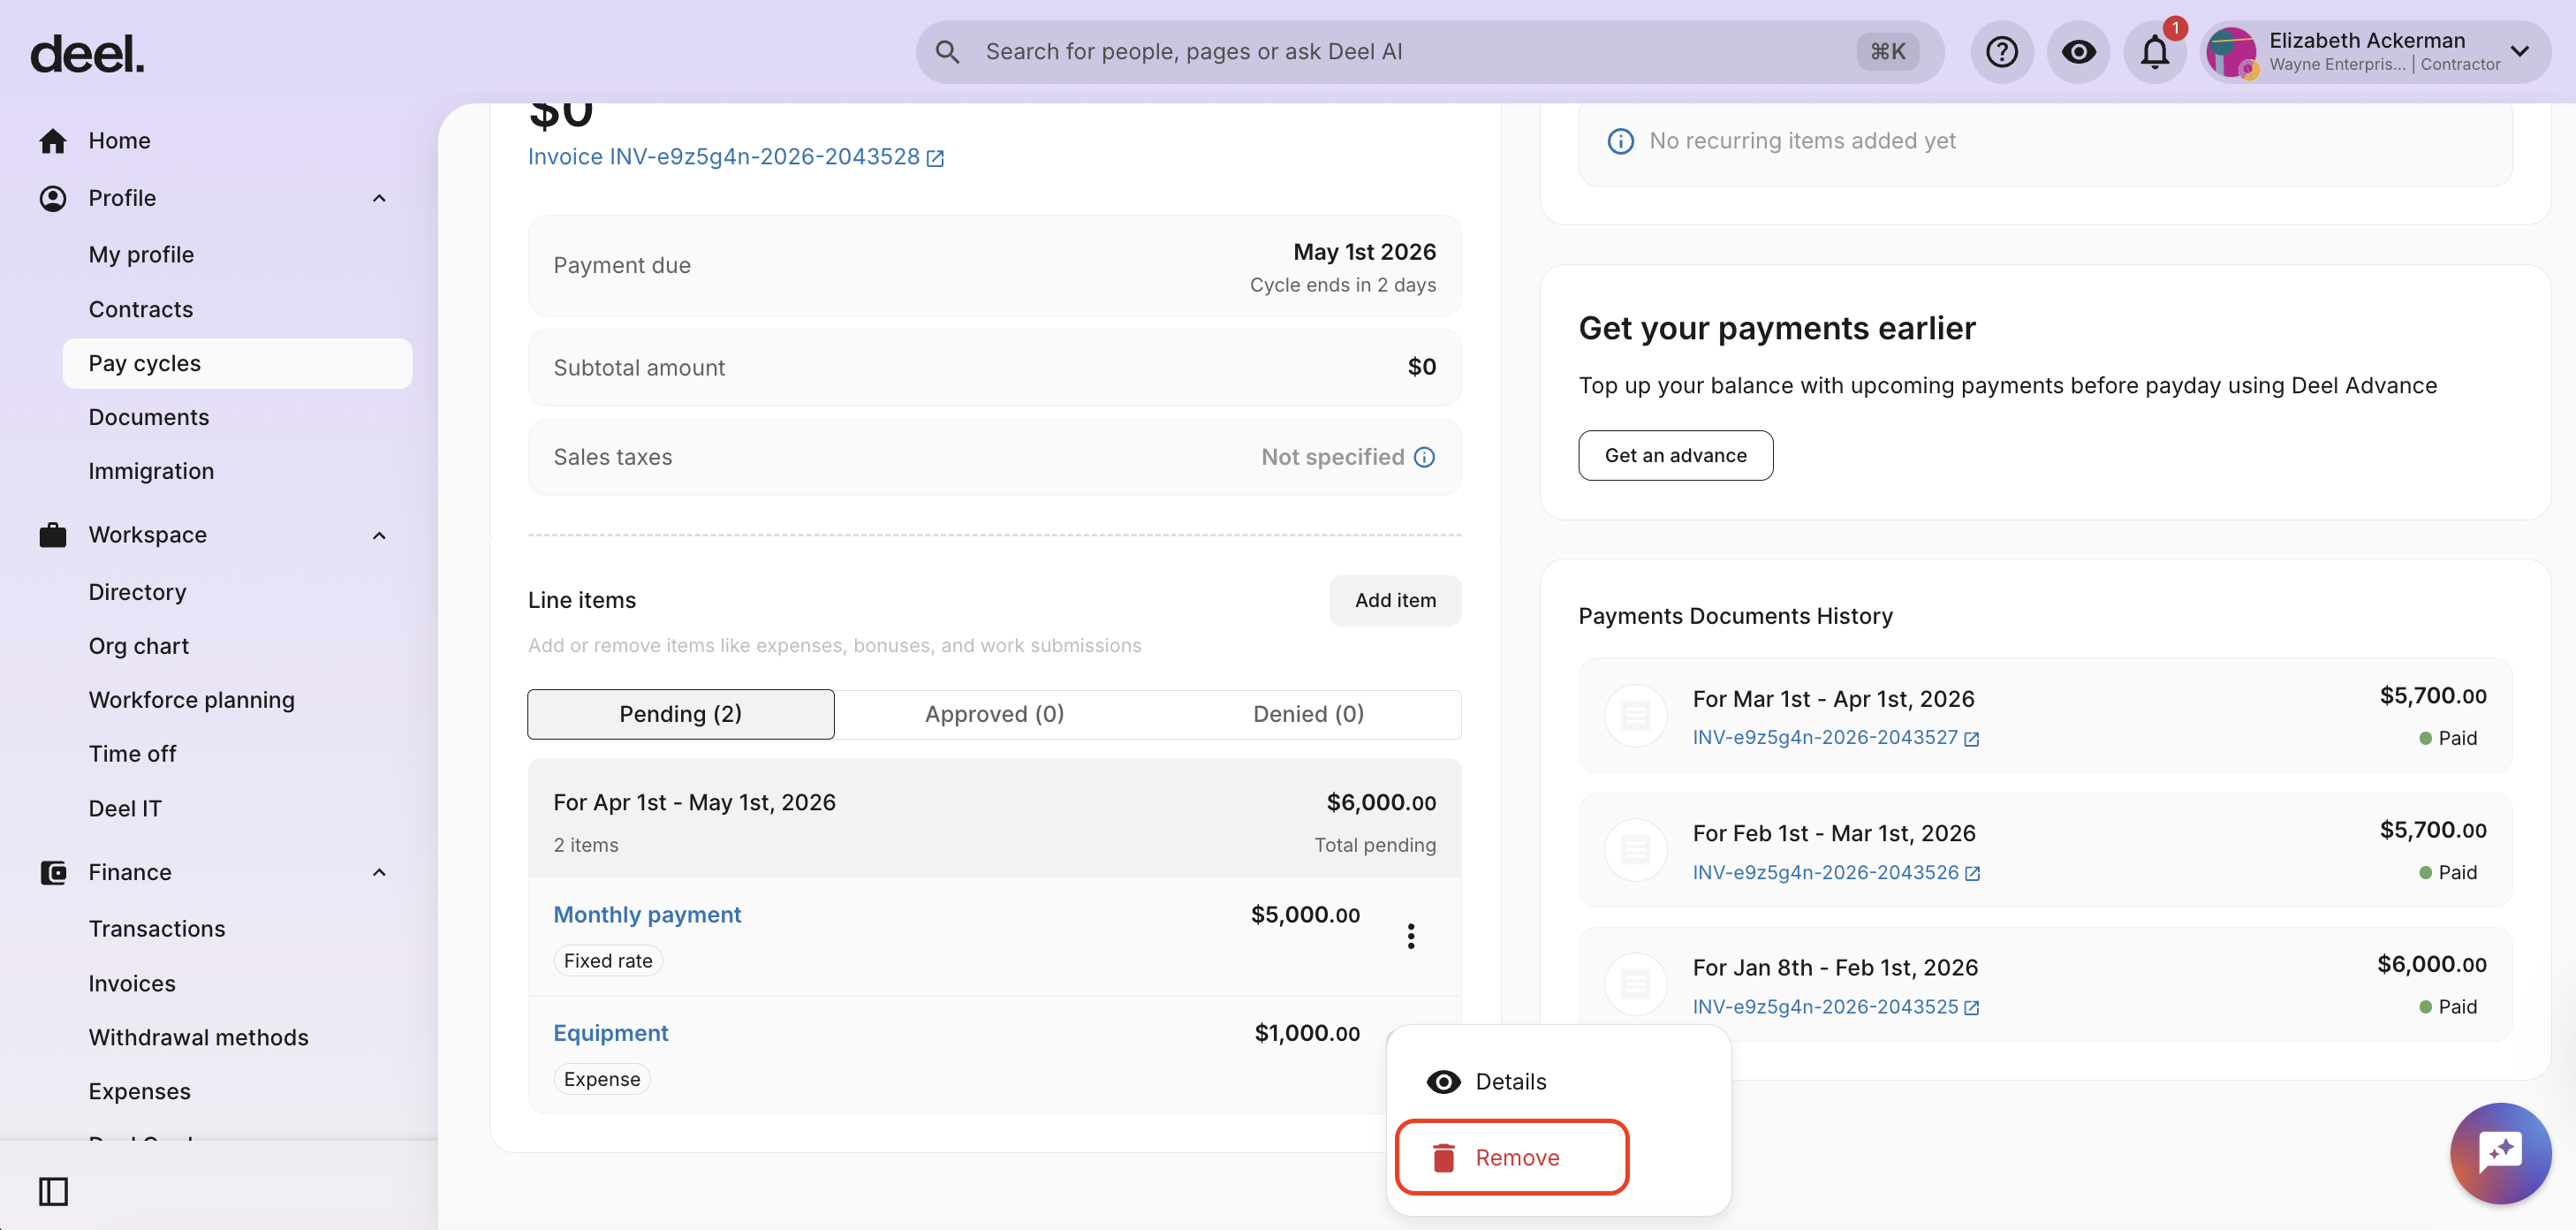Click the May 1st 2026 payment due date
The width and height of the screenshot is (2576, 1230).
[x=1364, y=252]
